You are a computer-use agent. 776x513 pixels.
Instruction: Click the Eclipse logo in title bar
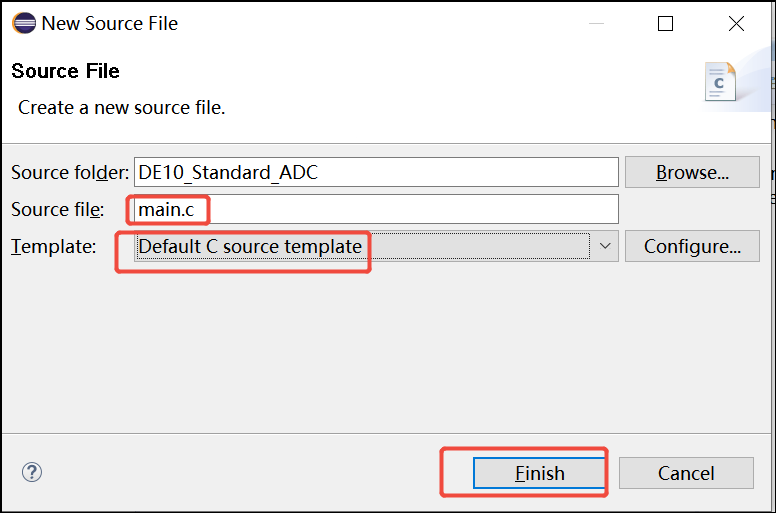(22, 23)
